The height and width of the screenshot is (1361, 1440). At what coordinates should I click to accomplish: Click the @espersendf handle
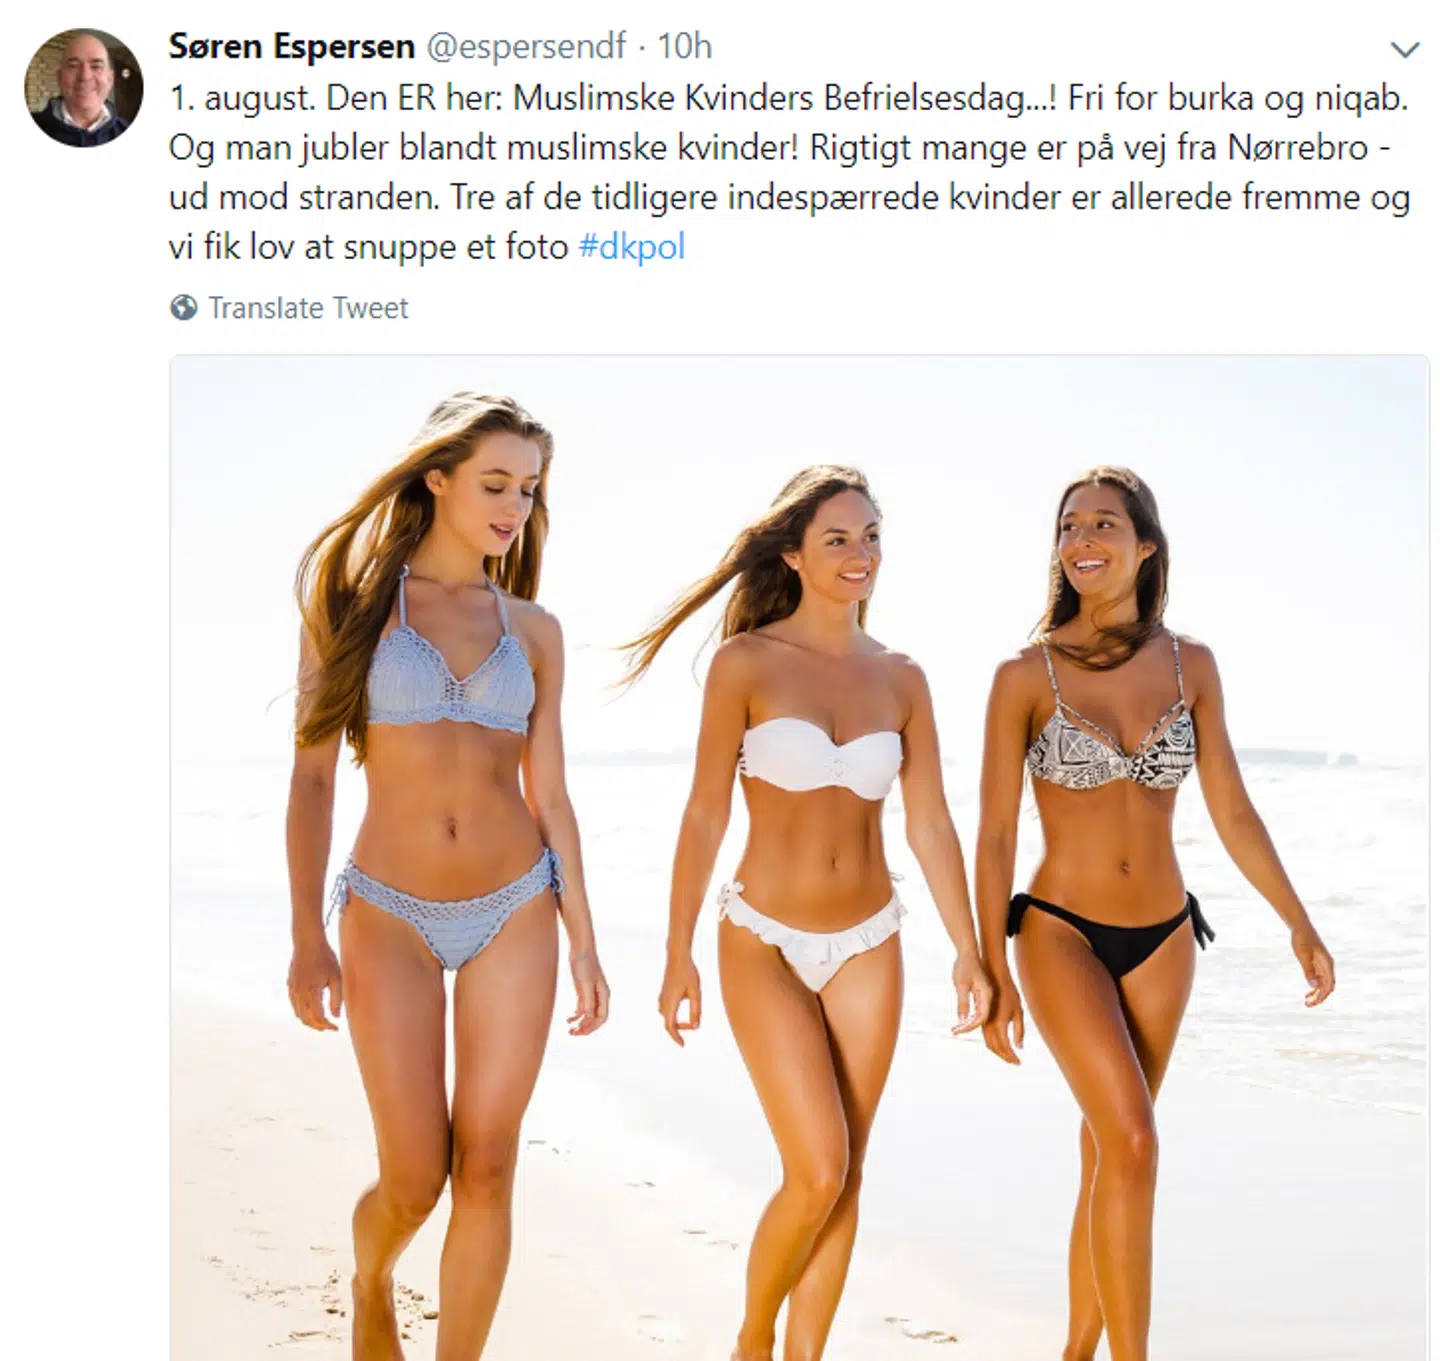[x=526, y=46]
